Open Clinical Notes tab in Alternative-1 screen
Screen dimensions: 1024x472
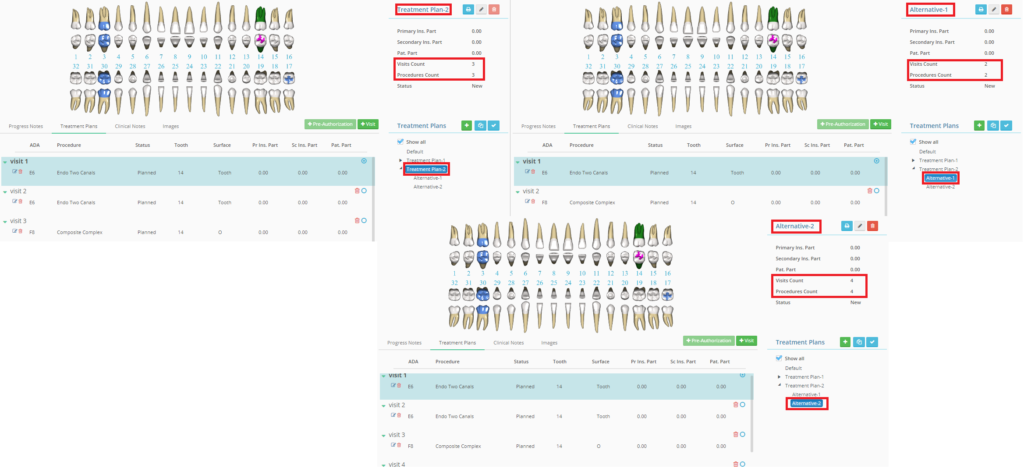tap(642, 126)
